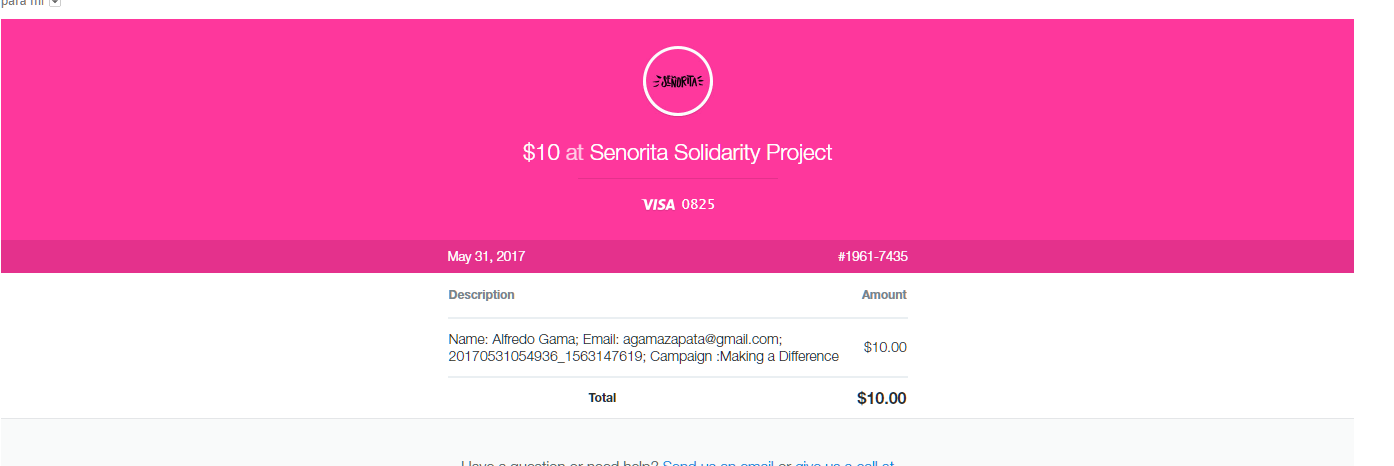Open the "give us a call at" link
Viewport: 1394px width, 466px height.
844,463
